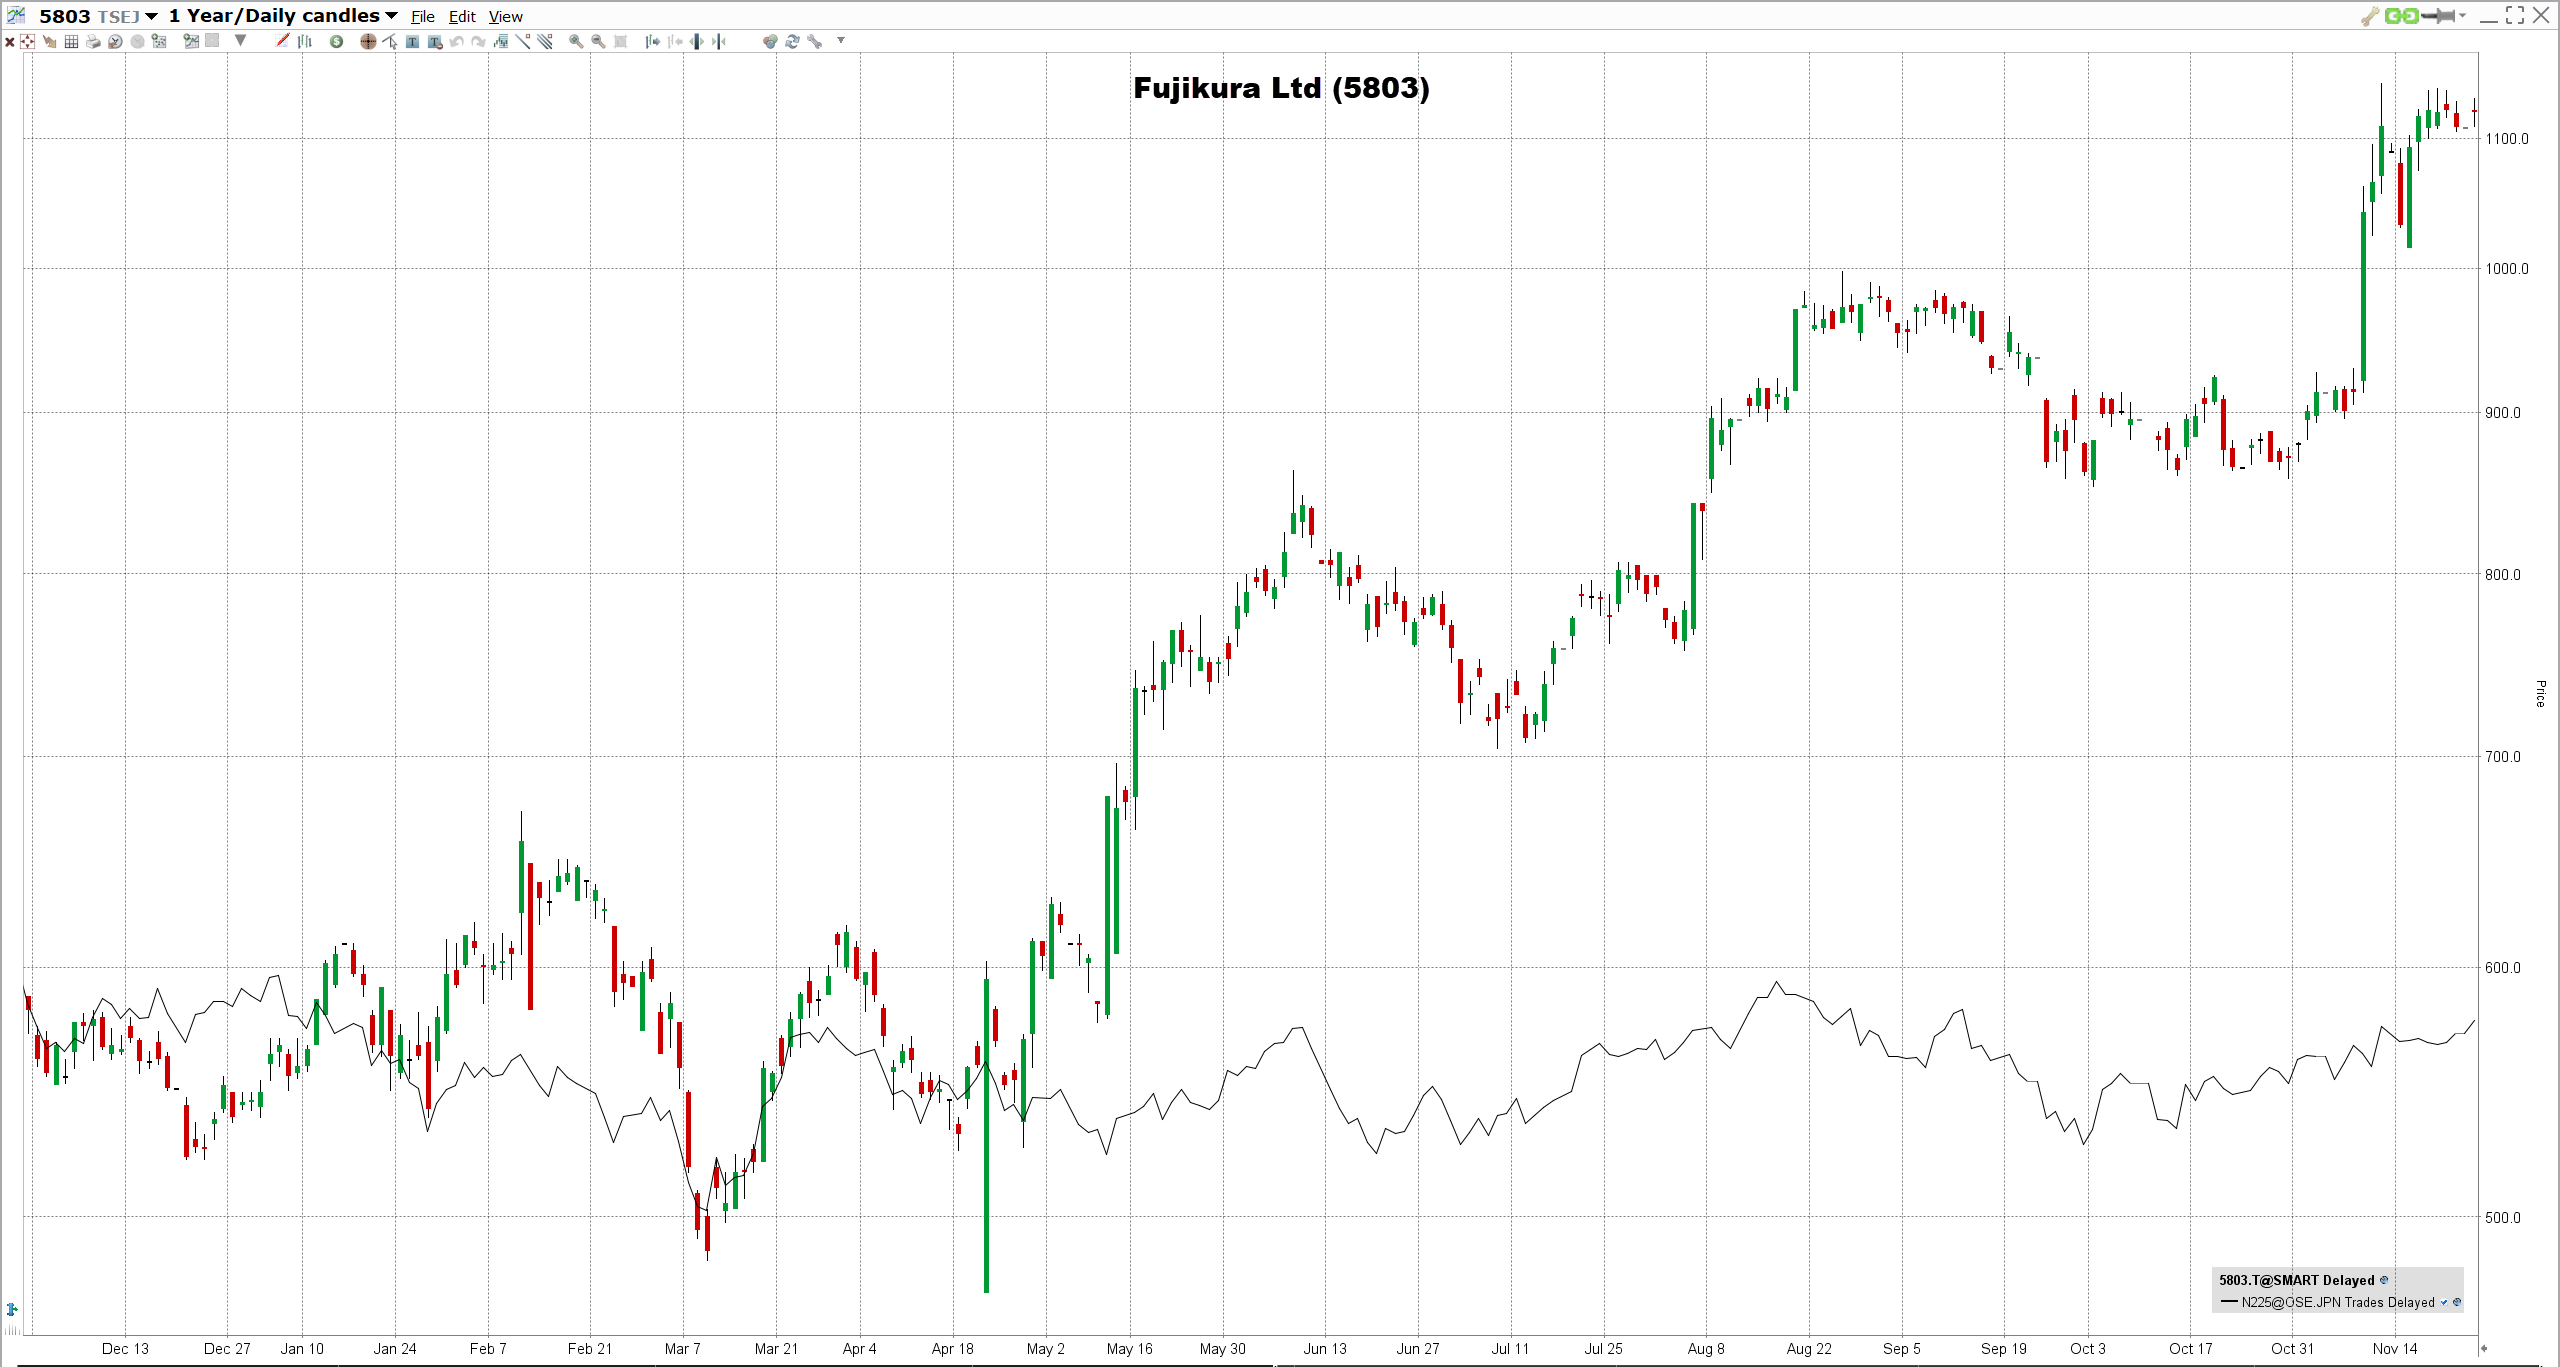Screen dimensions: 2560x1367
Task: Click the green dollar sign icon
Action: point(337,41)
